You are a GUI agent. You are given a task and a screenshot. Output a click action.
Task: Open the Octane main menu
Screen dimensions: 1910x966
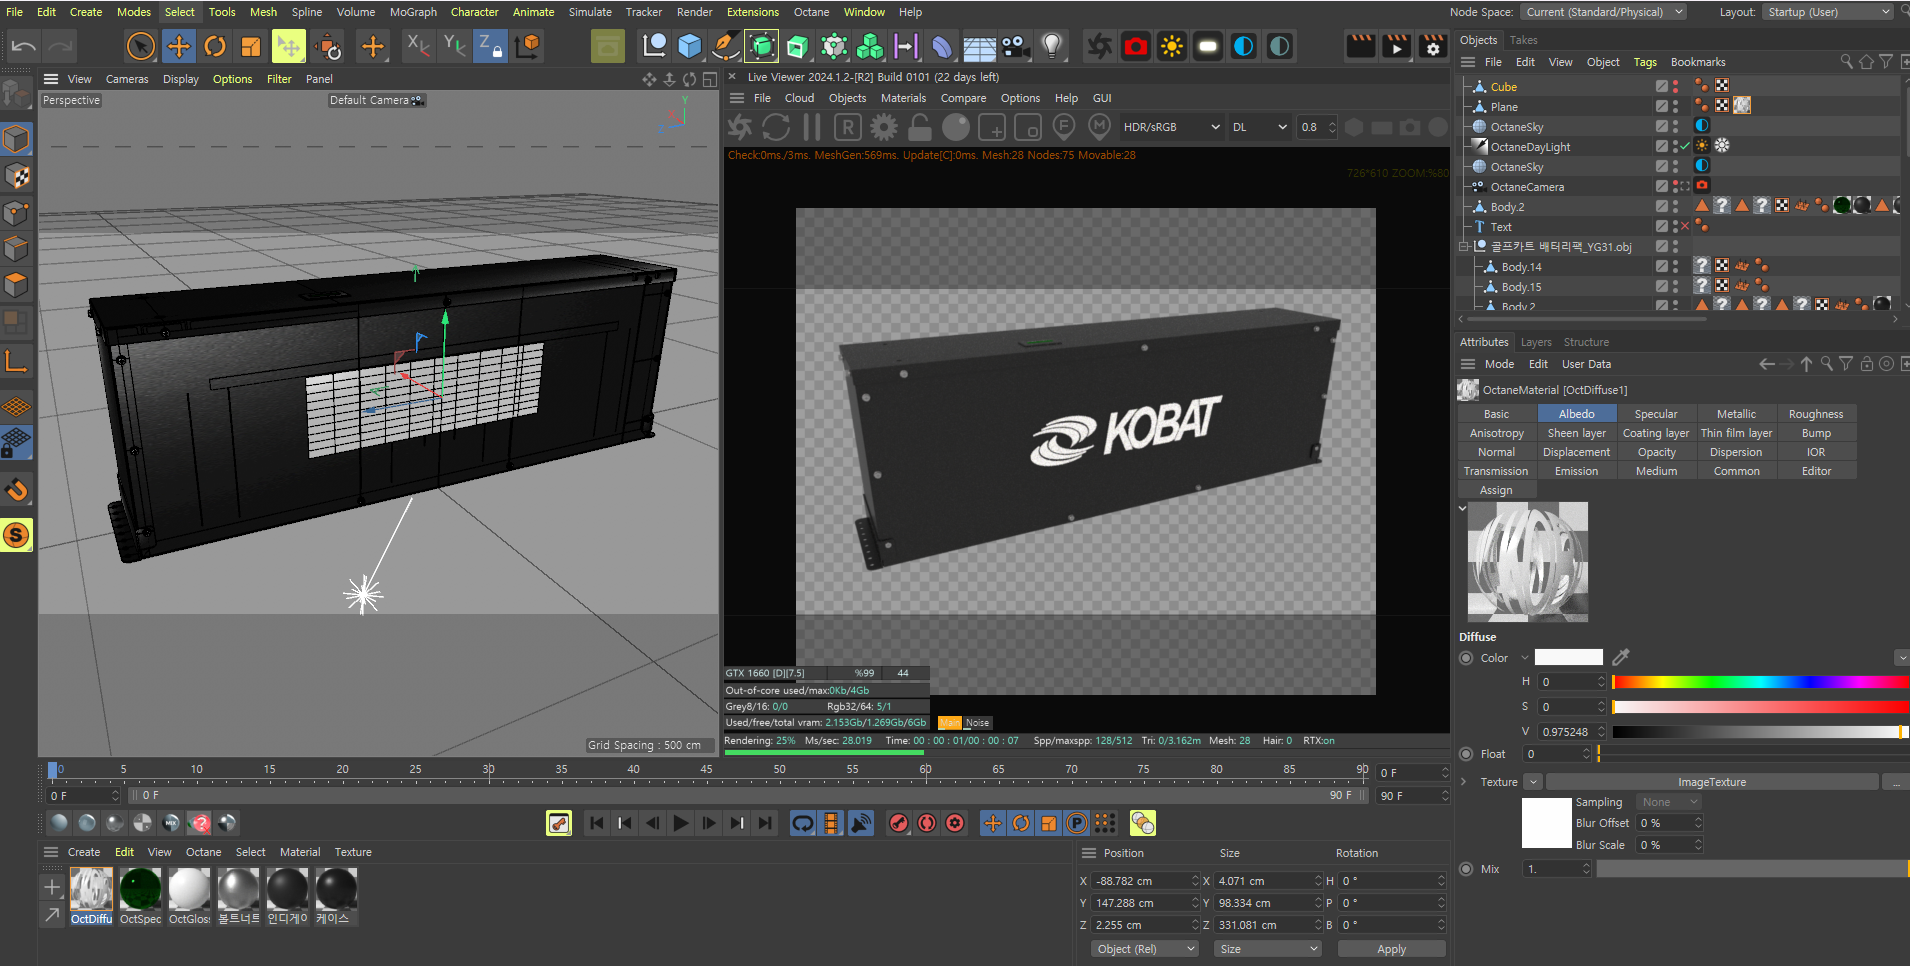click(x=811, y=12)
